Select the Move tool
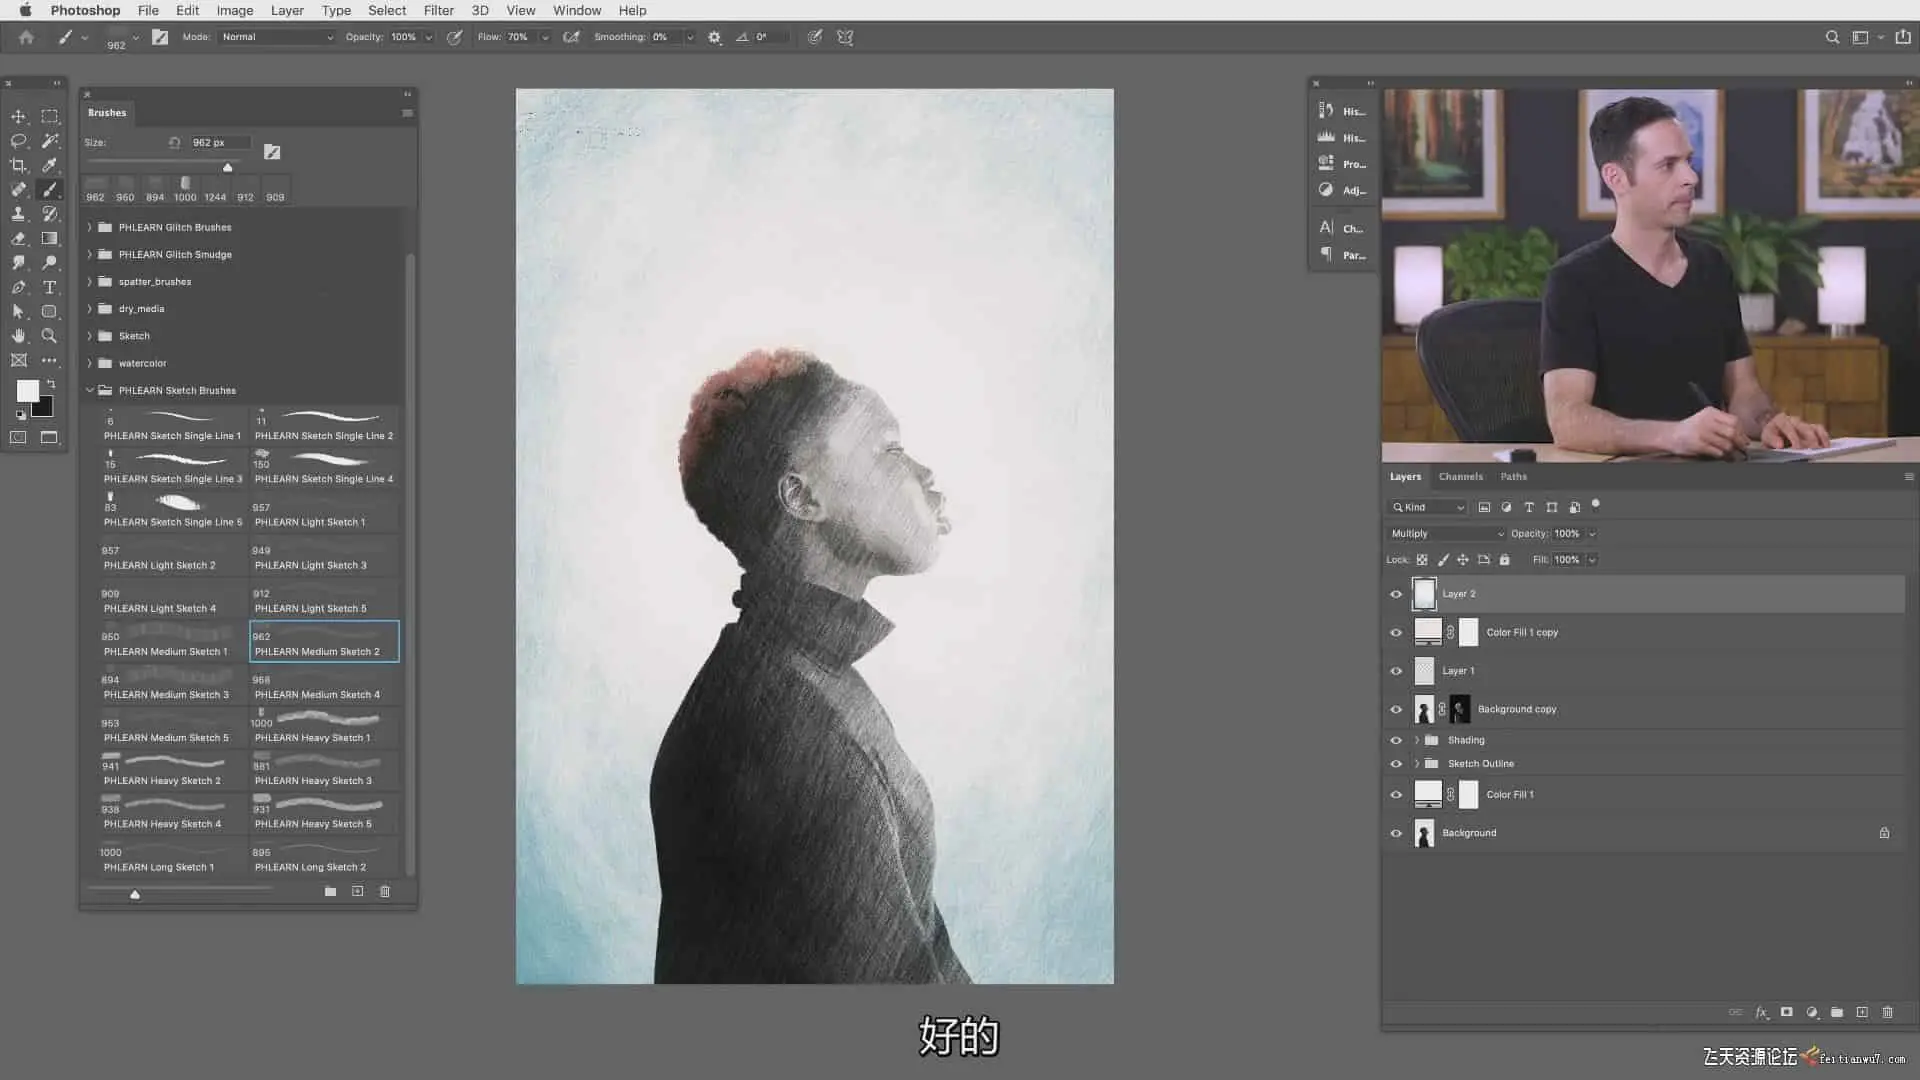The image size is (1920, 1080). coord(18,117)
